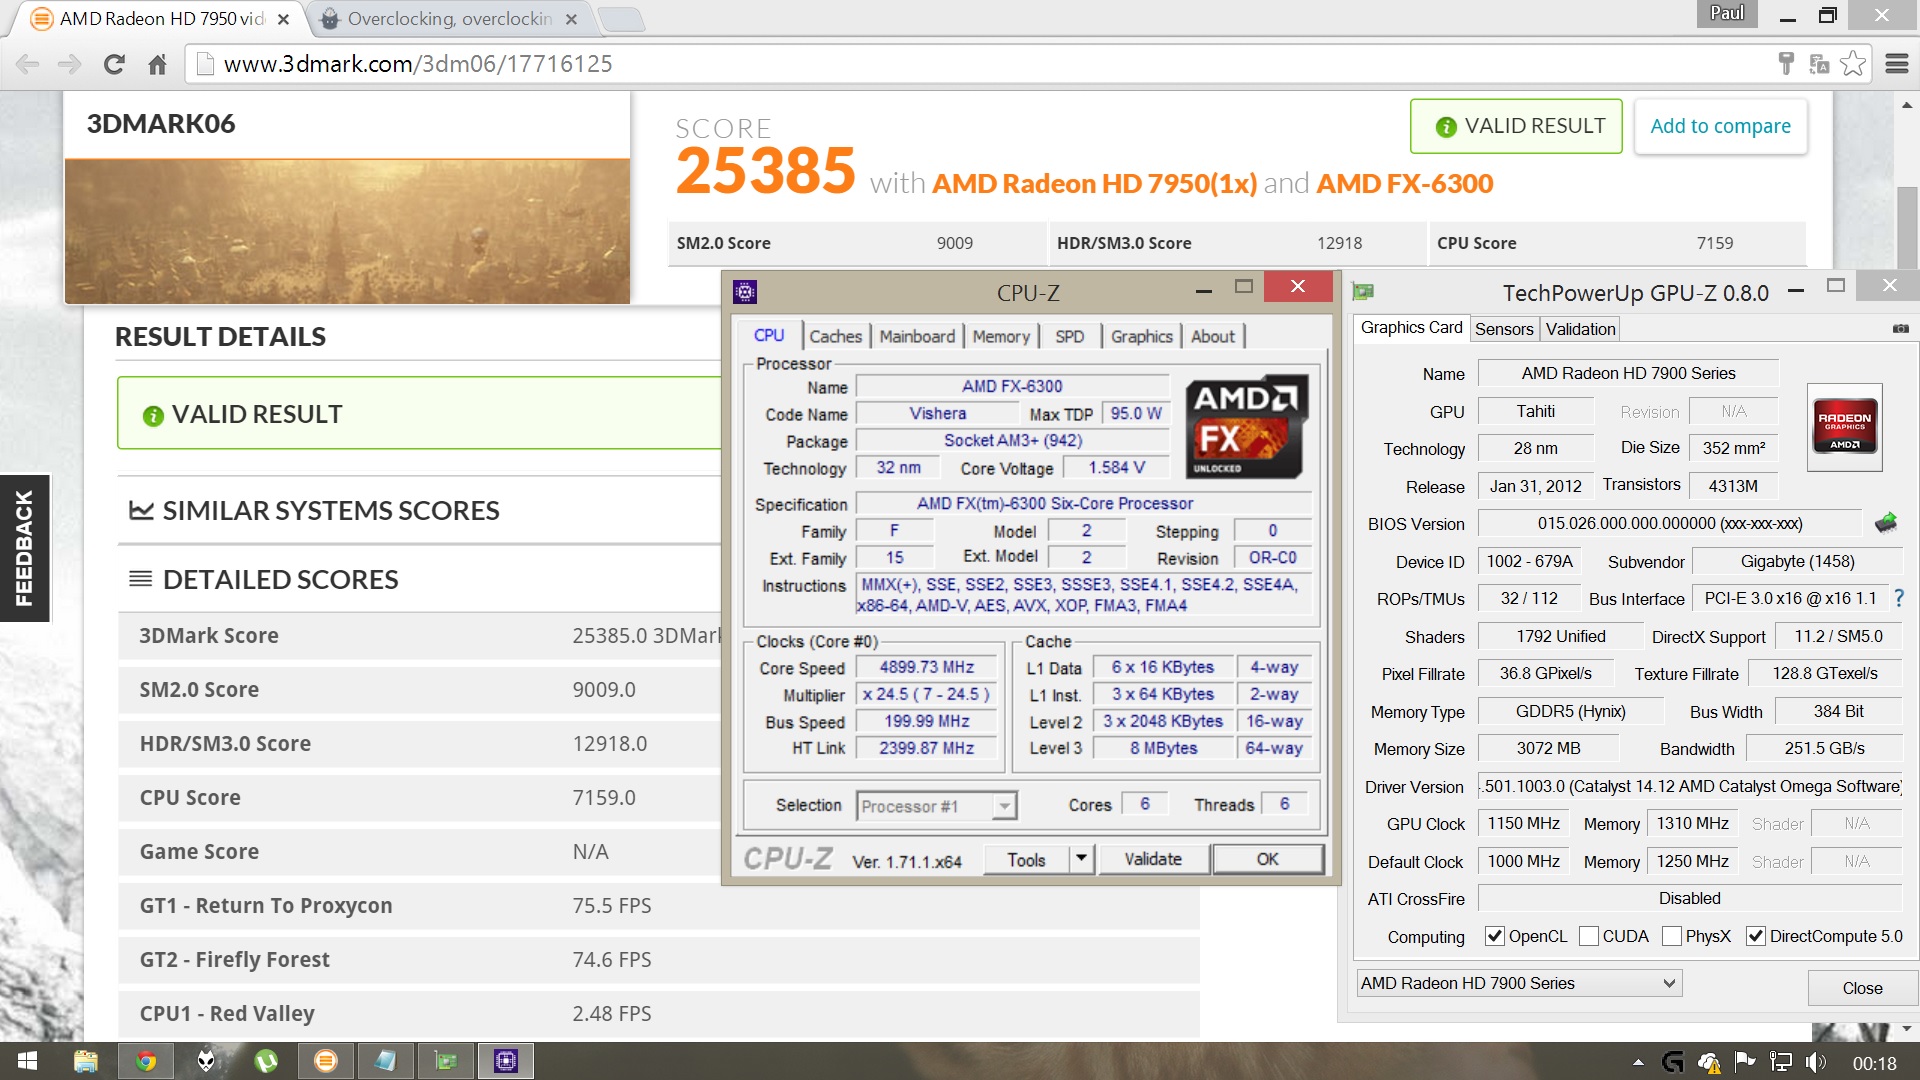Image resolution: width=1920 pixels, height=1080 pixels.
Task: Go back in Chrome browser
Action: coord(28,64)
